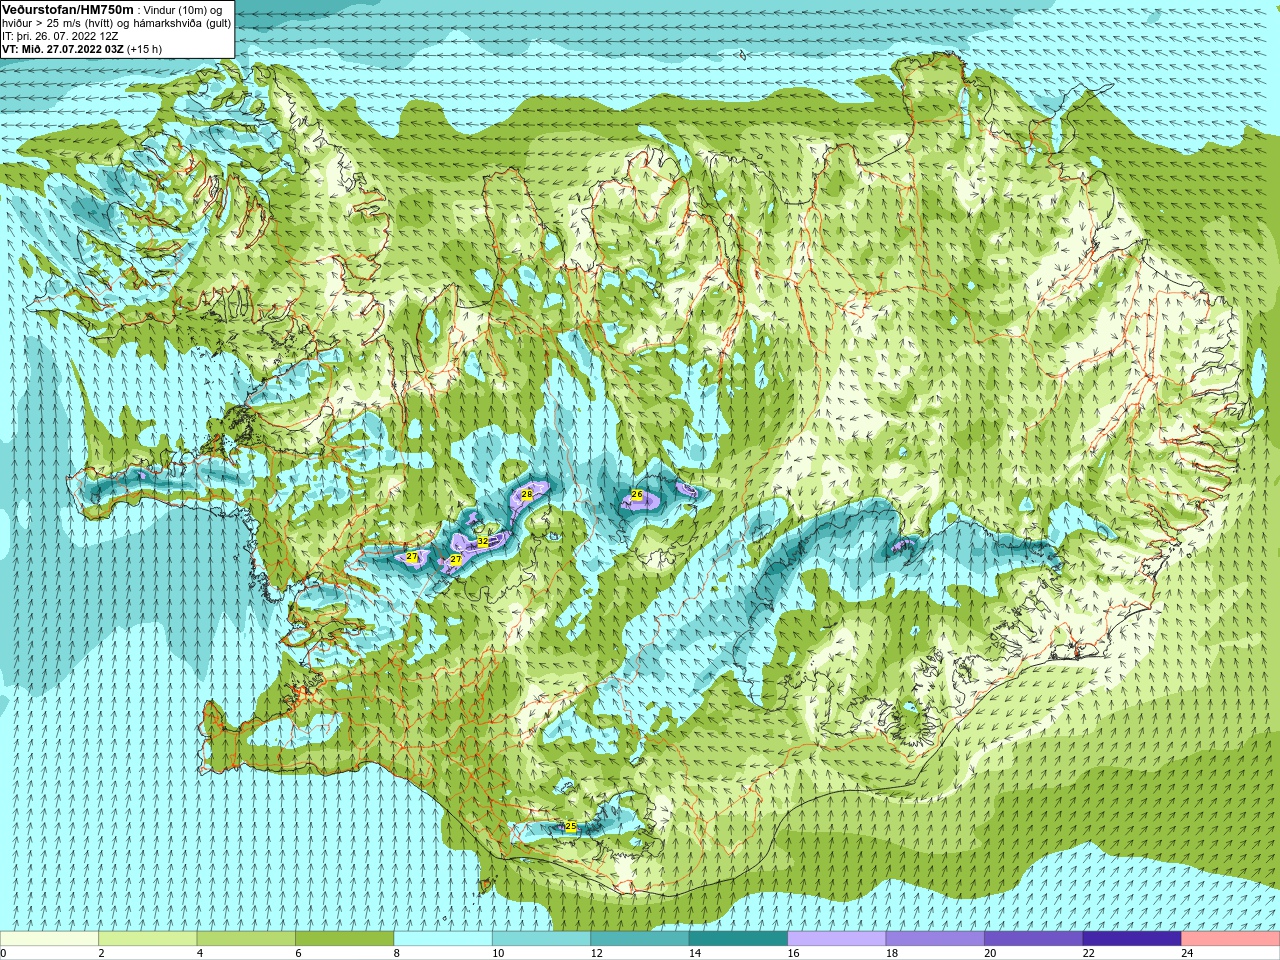Click the light green 2–4 m/s legend swatch
1280x960 pixels.
tap(148, 939)
